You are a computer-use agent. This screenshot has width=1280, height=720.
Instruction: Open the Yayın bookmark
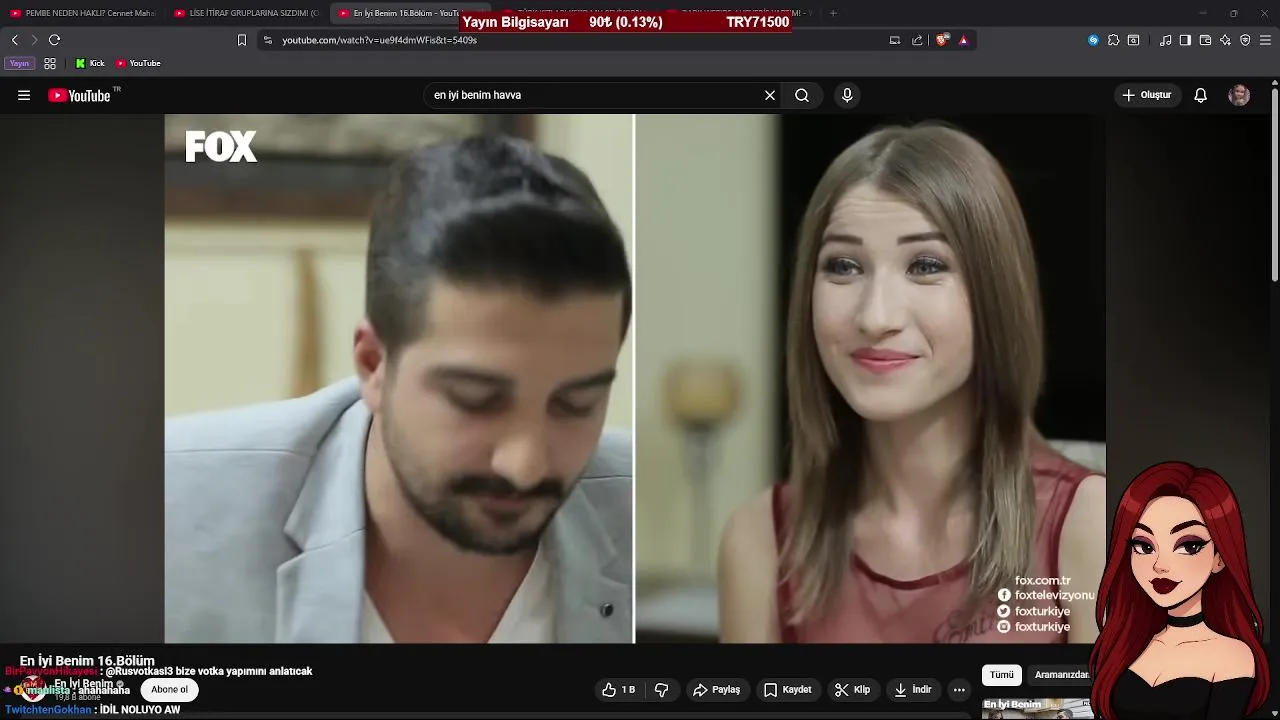pyautogui.click(x=19, y=63)
